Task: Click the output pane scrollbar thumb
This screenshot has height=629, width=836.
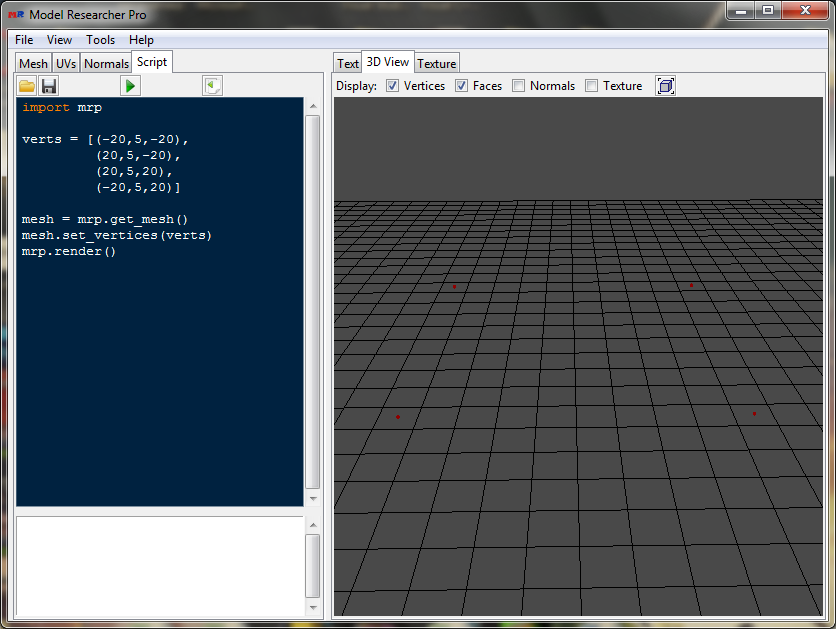Action: point(313,566)
